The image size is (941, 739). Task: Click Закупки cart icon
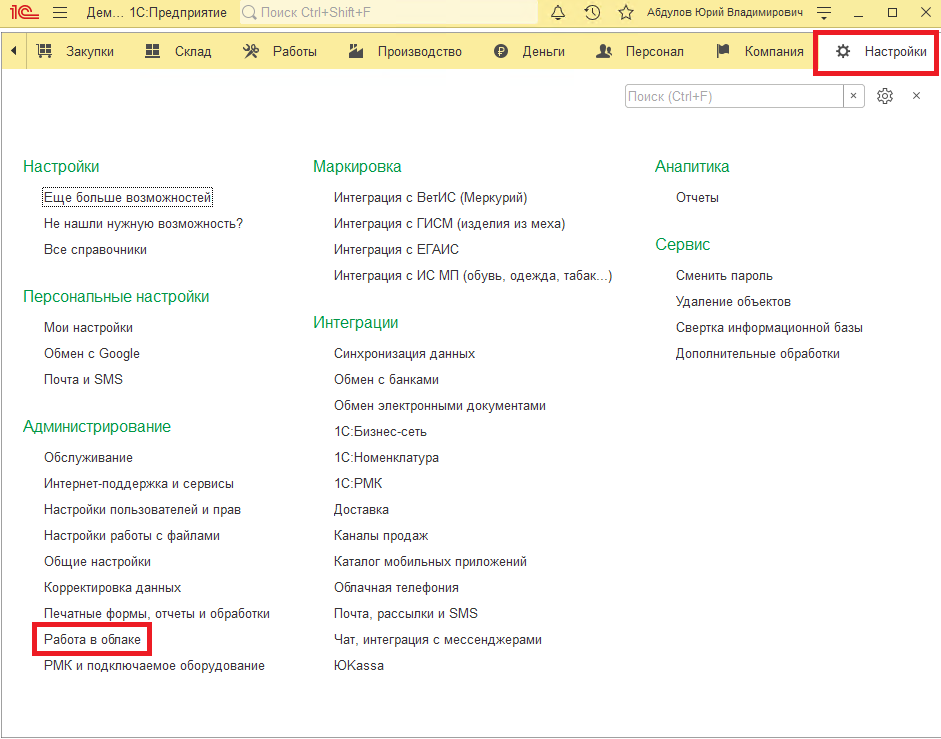coord(44,51)
